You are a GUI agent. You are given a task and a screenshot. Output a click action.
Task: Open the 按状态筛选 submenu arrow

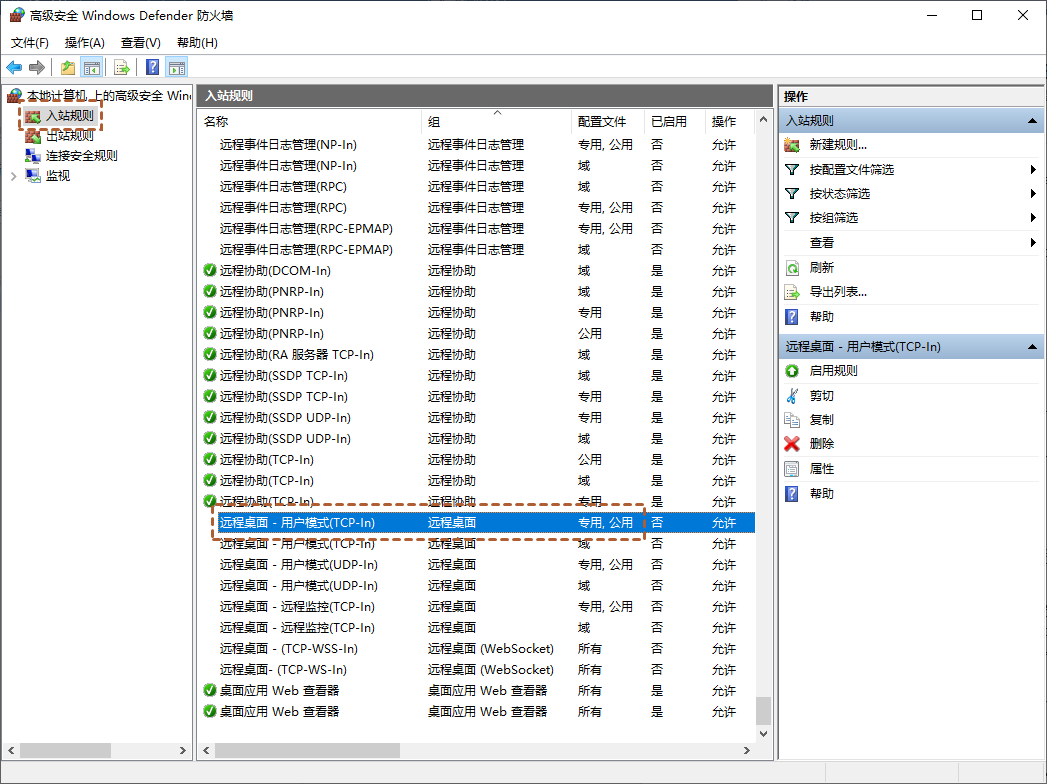point(1032,194)
